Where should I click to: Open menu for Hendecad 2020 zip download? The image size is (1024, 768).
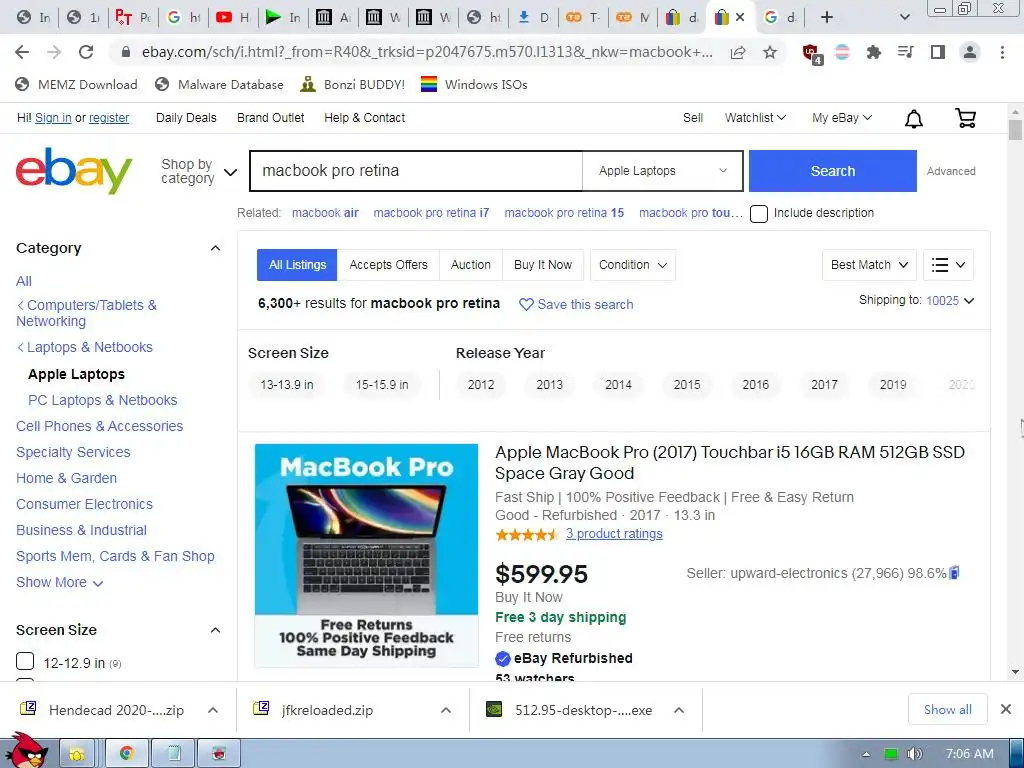pyautogui.click(x=213, y=710)
